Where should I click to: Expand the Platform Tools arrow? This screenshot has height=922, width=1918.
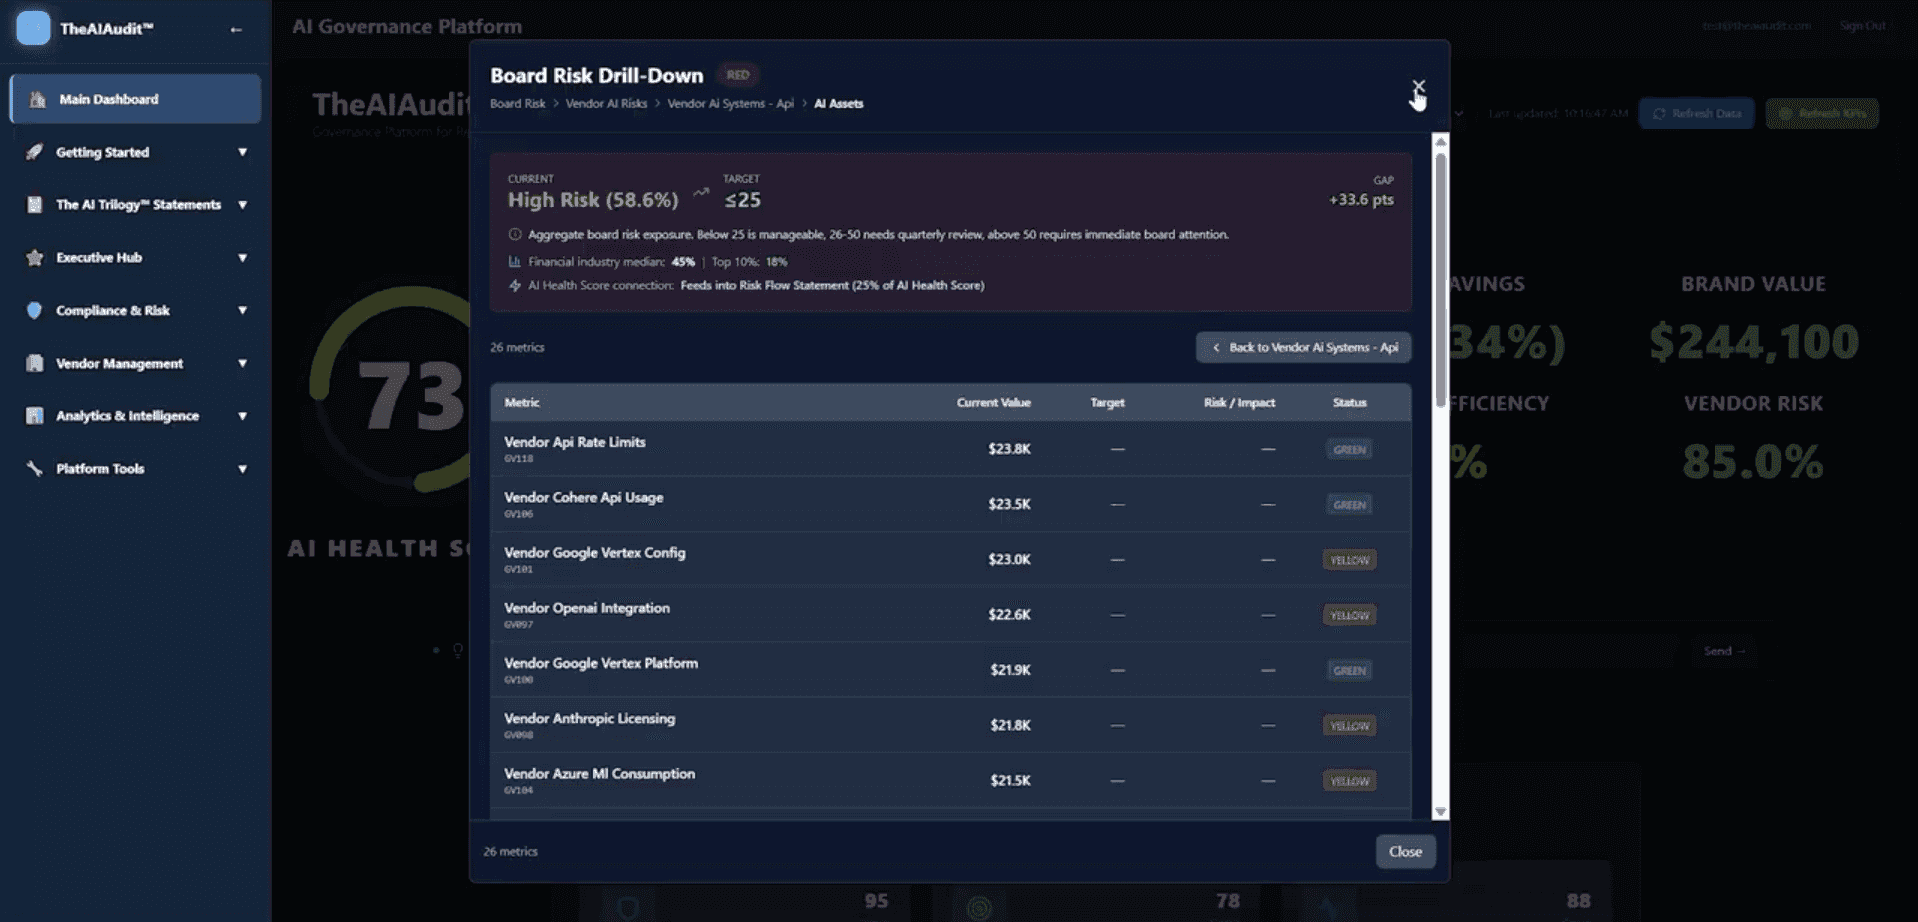click(242, 468)
